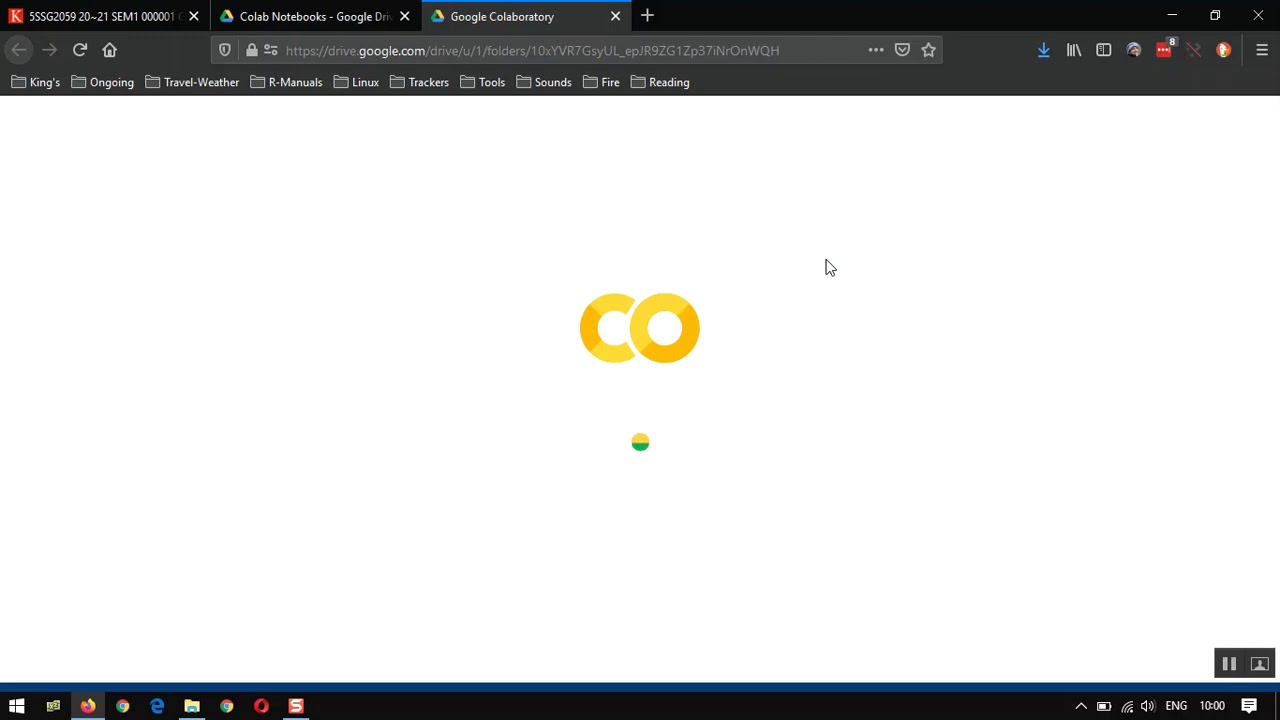Open the Windows notification center
The height and width of the screenshot is (720, 1280).
[1249, 706]
